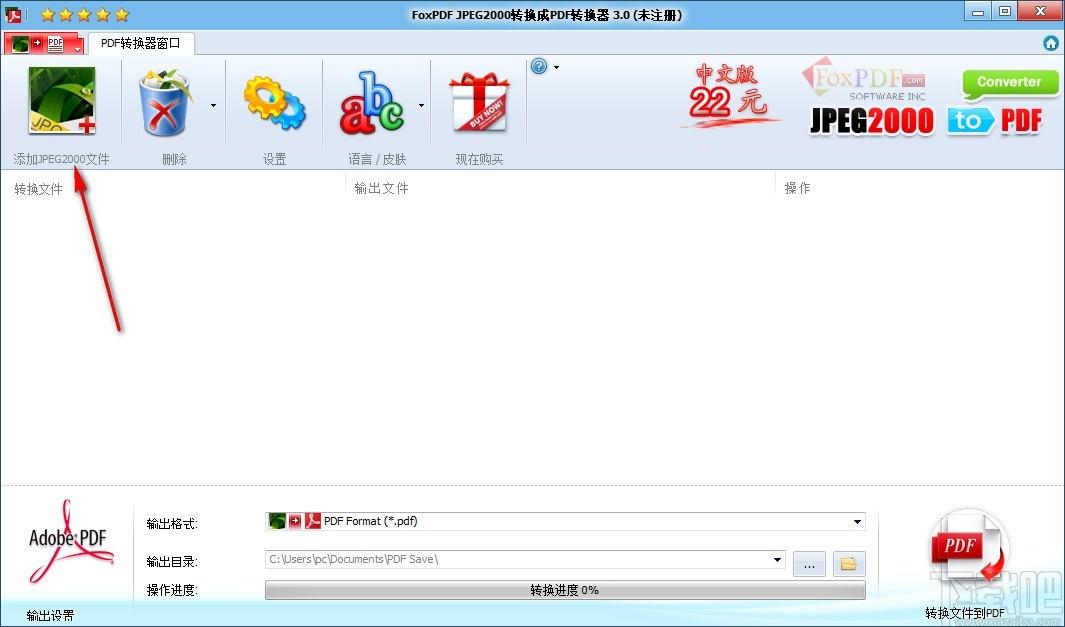This screenshot has width=1065, height=627.
Task: Close the FoxPDF window
Action: 1041,12
